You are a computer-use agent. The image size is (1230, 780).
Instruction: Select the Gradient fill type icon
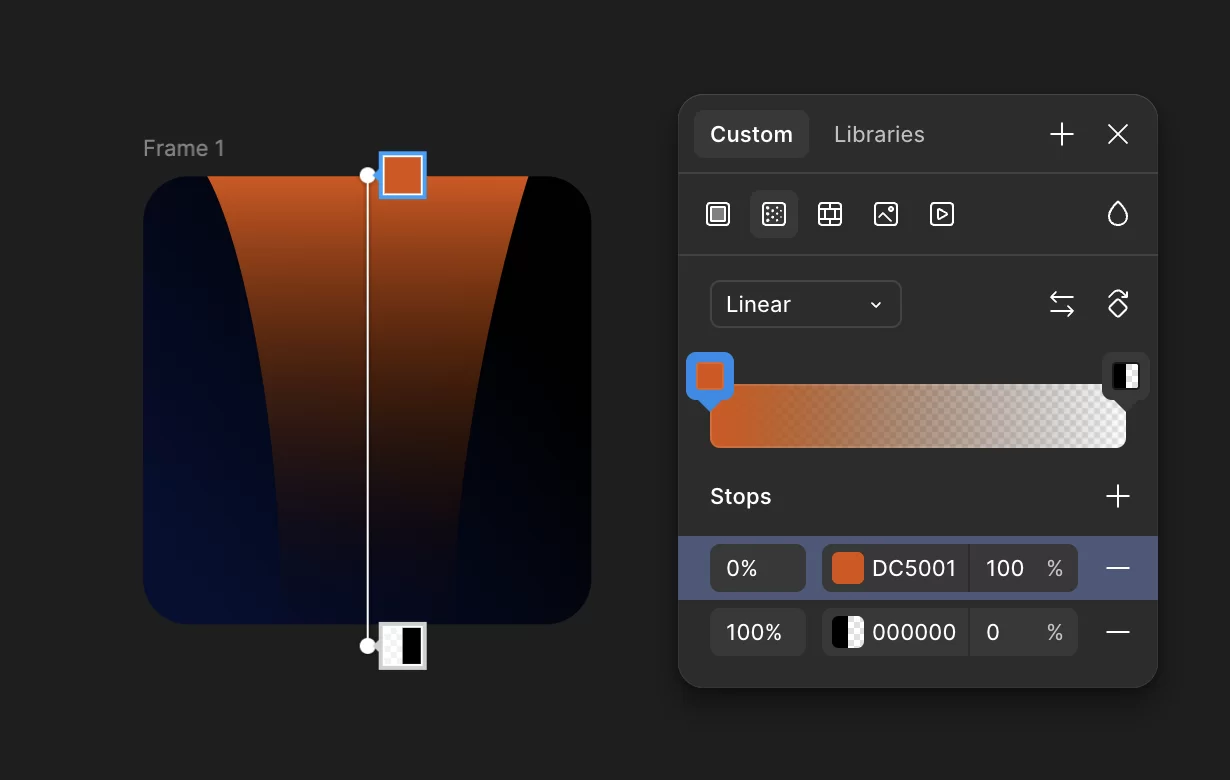click(x=774, y=214)
